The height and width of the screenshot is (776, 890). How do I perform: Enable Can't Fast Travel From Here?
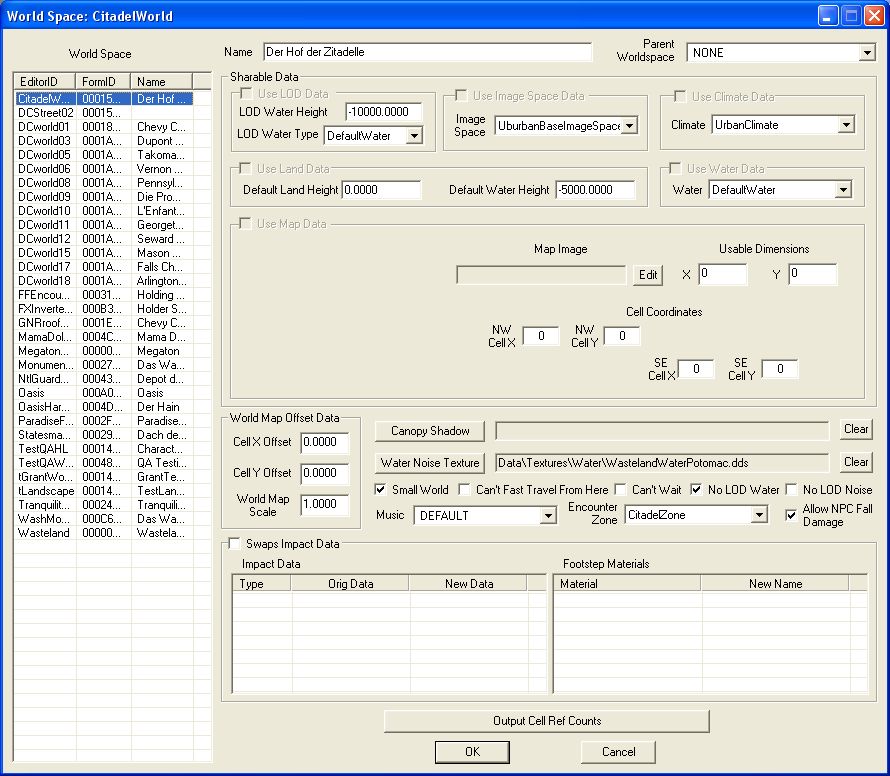464,489
